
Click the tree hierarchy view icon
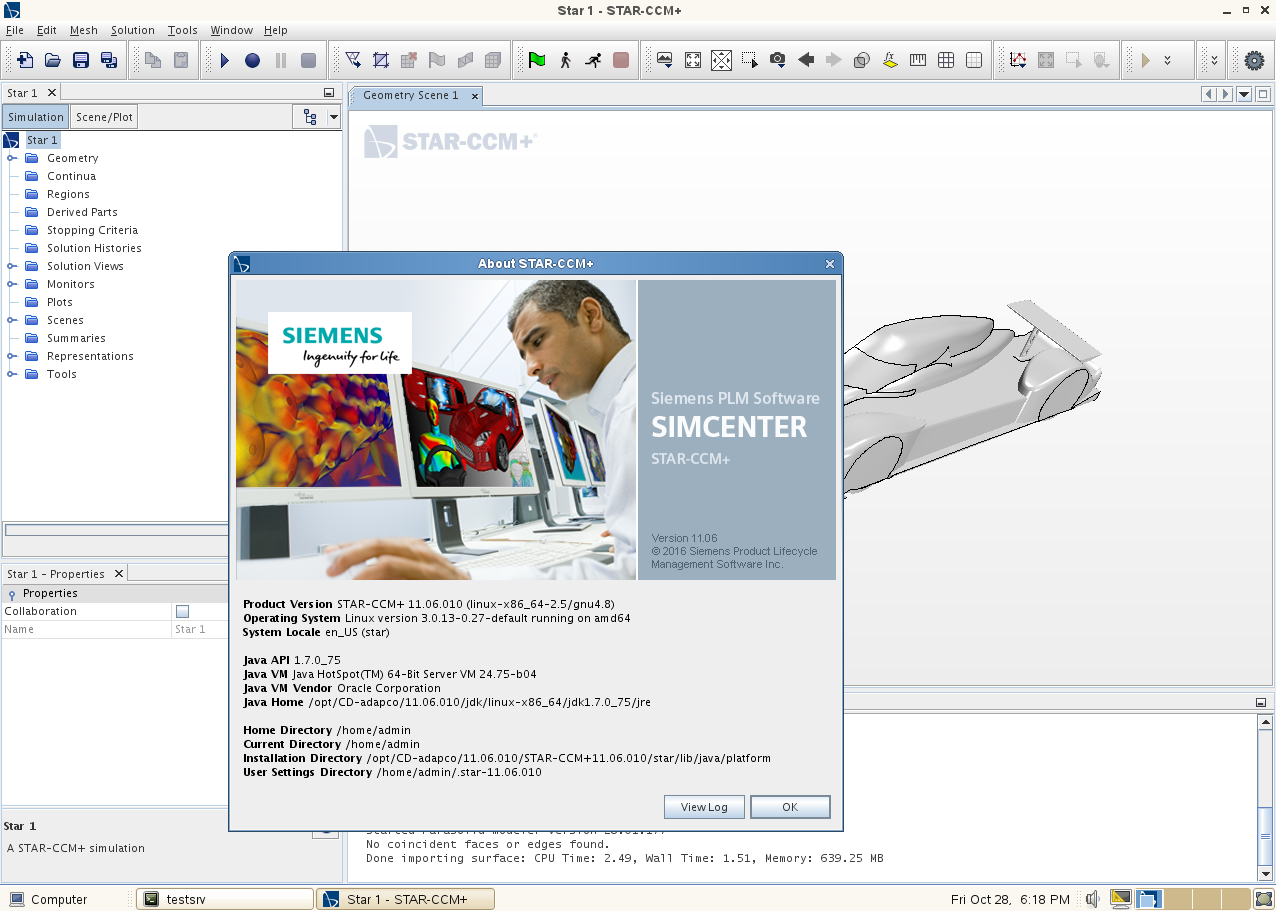click(x=310, y=117)
